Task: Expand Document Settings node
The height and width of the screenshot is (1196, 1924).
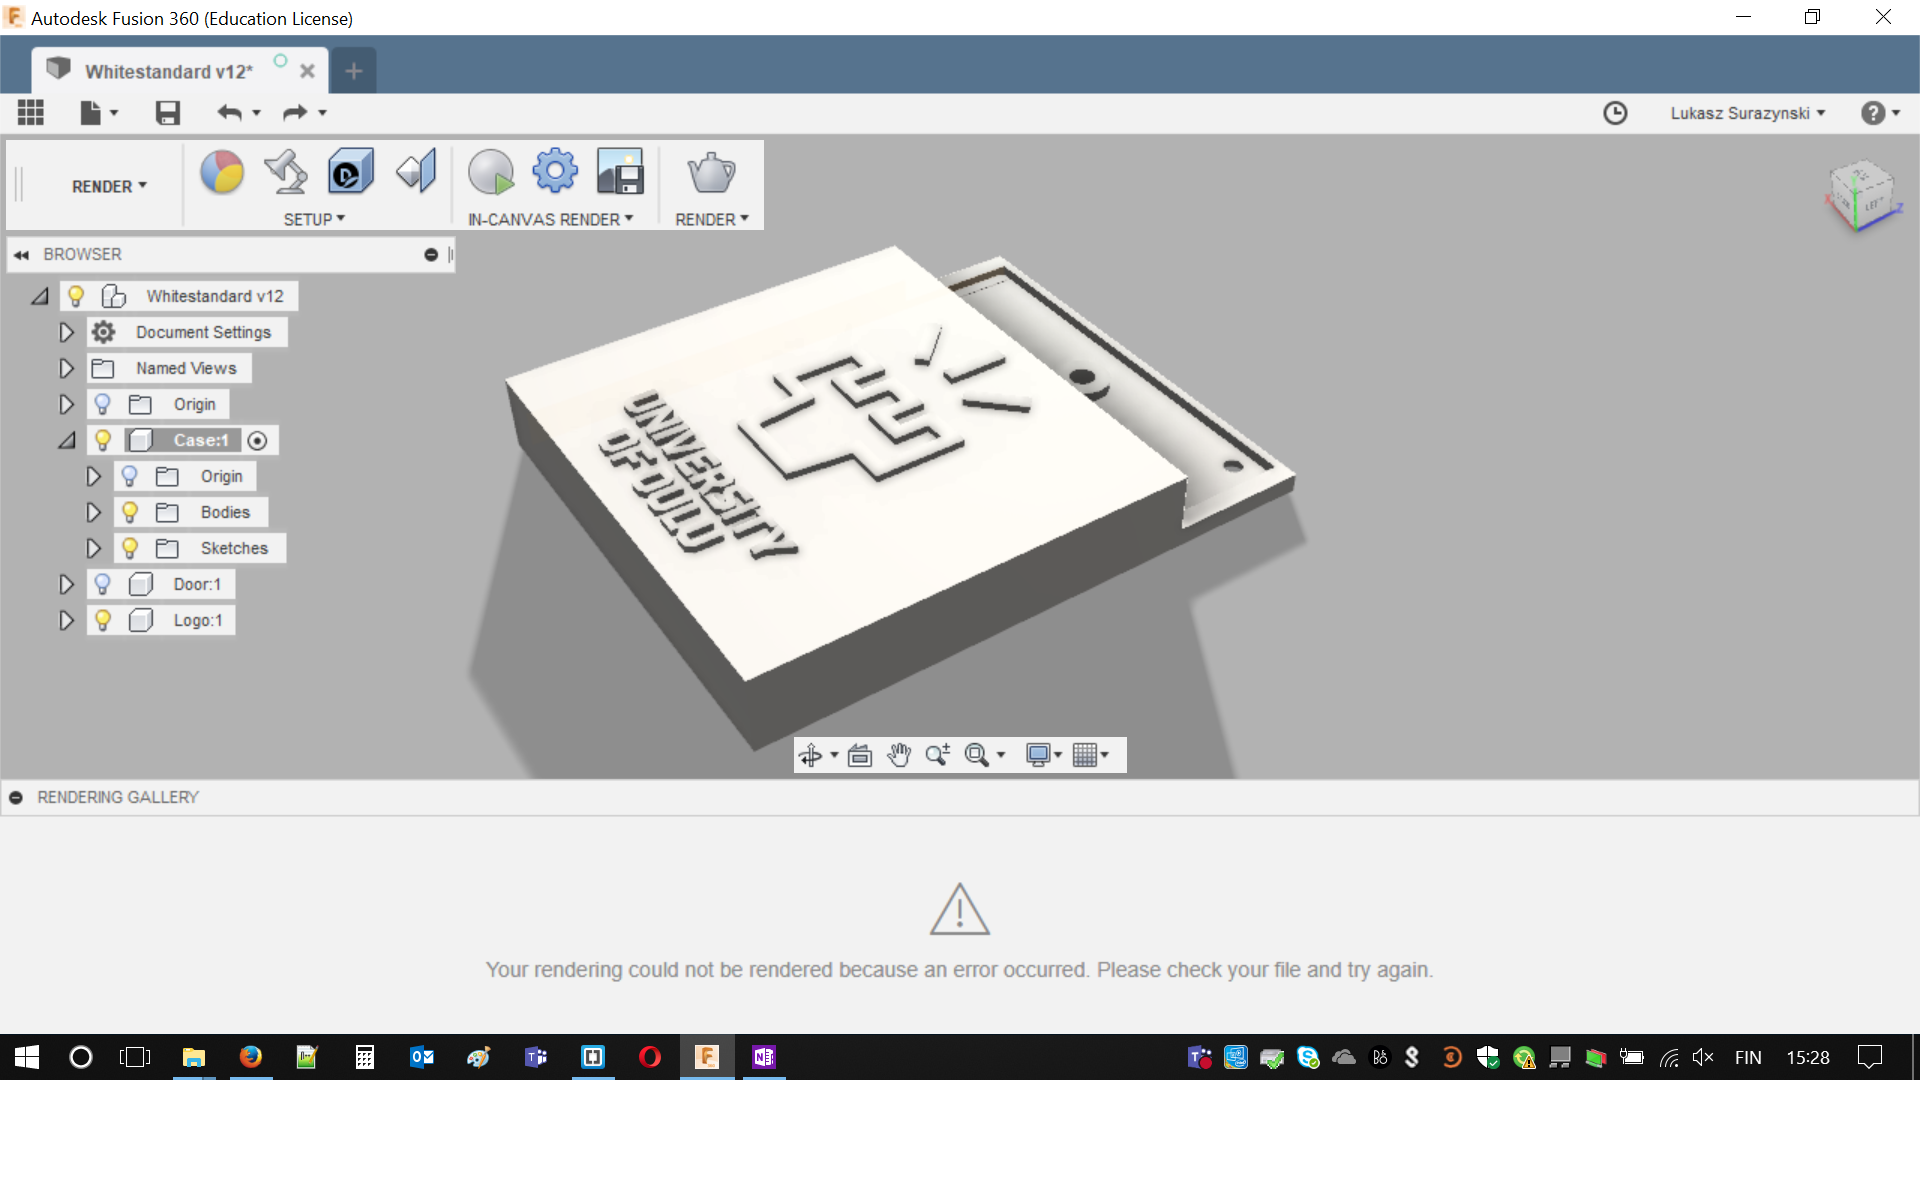Action: click(66, 332)
